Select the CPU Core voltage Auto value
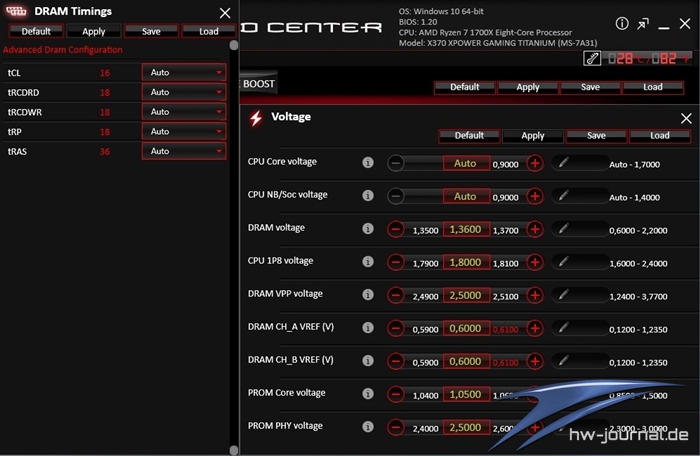The width and height of the screenshot is (700, 456). click(466, 163)
